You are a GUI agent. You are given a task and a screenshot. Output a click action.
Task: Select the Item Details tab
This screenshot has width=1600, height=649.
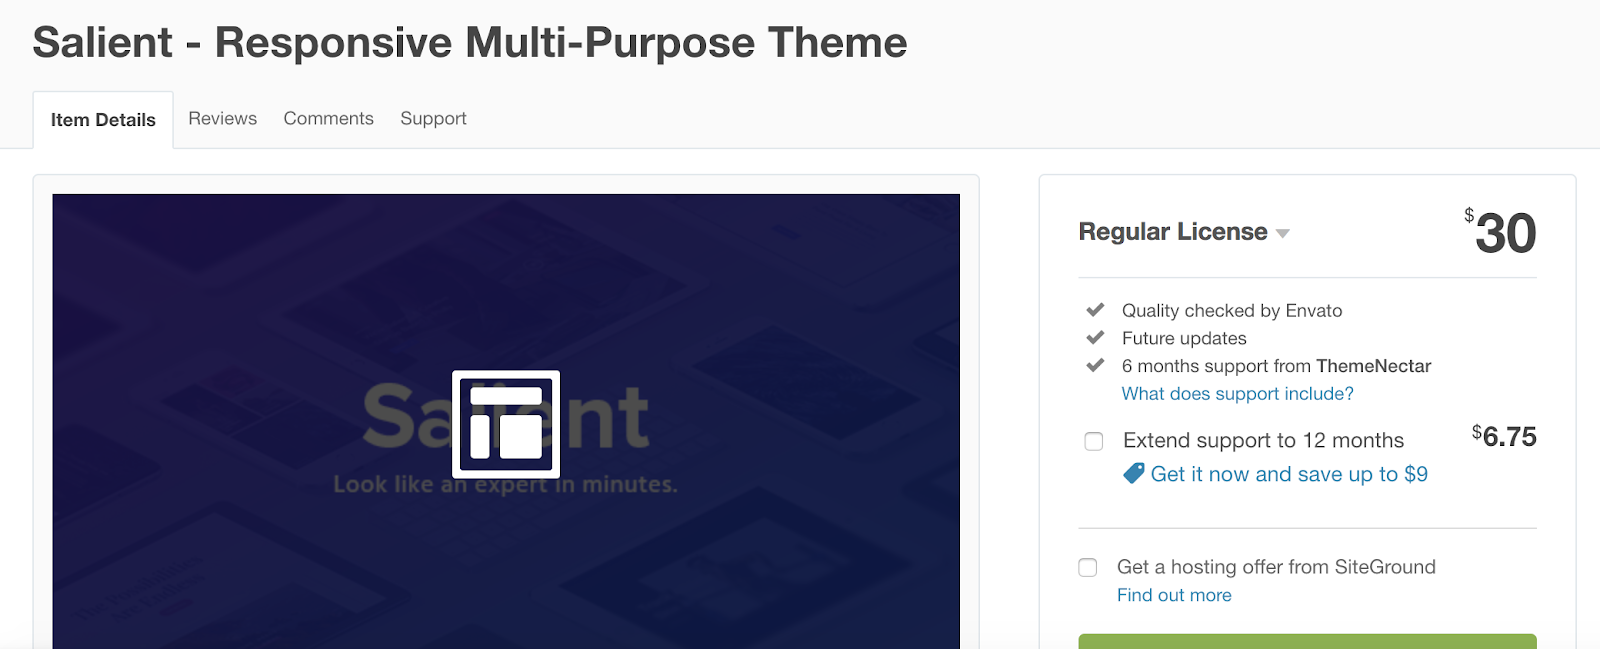tap(103, 120)
